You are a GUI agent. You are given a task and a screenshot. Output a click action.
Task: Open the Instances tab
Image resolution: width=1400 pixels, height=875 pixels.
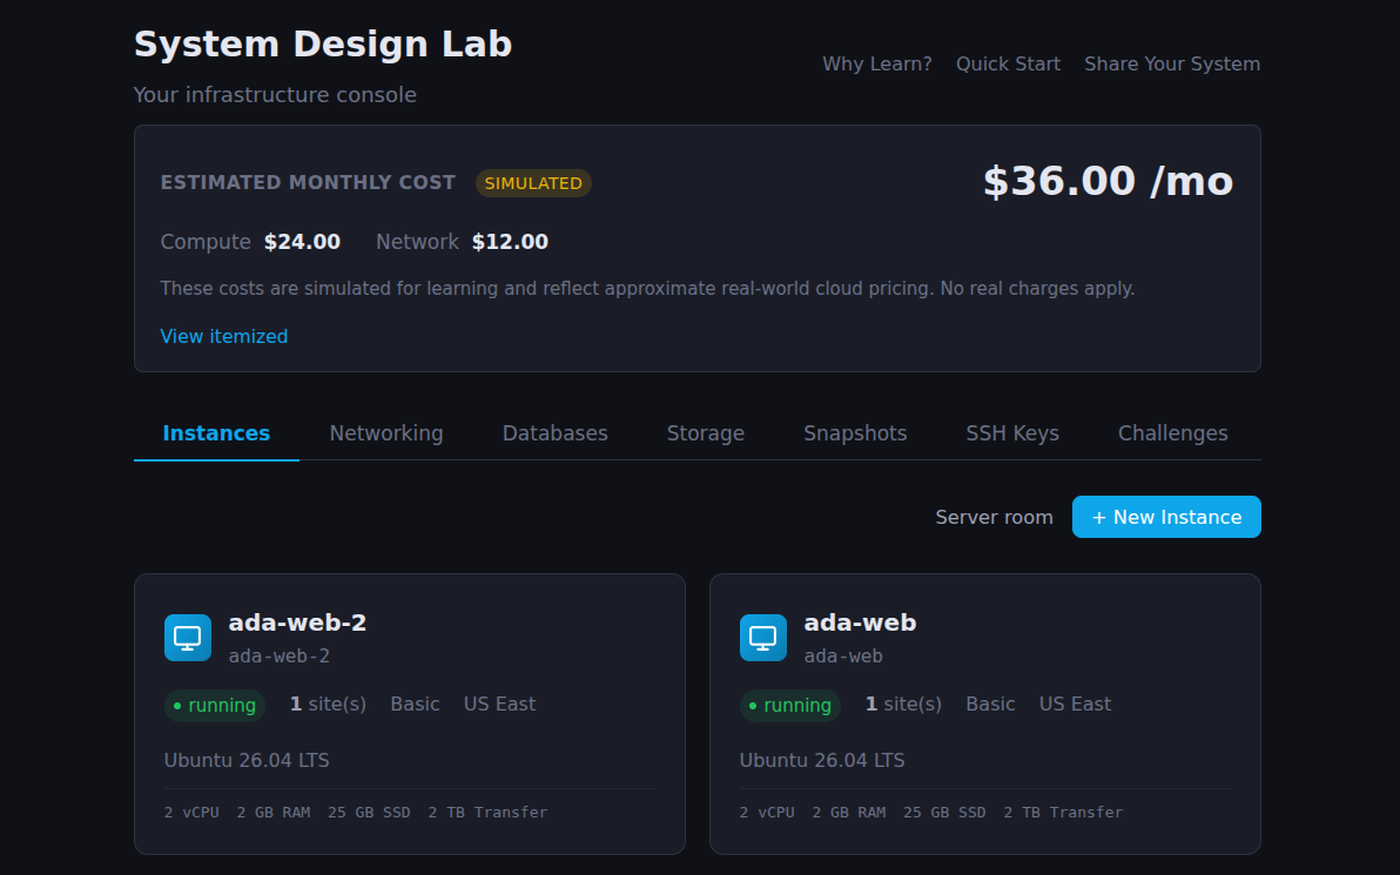point(216,433)
